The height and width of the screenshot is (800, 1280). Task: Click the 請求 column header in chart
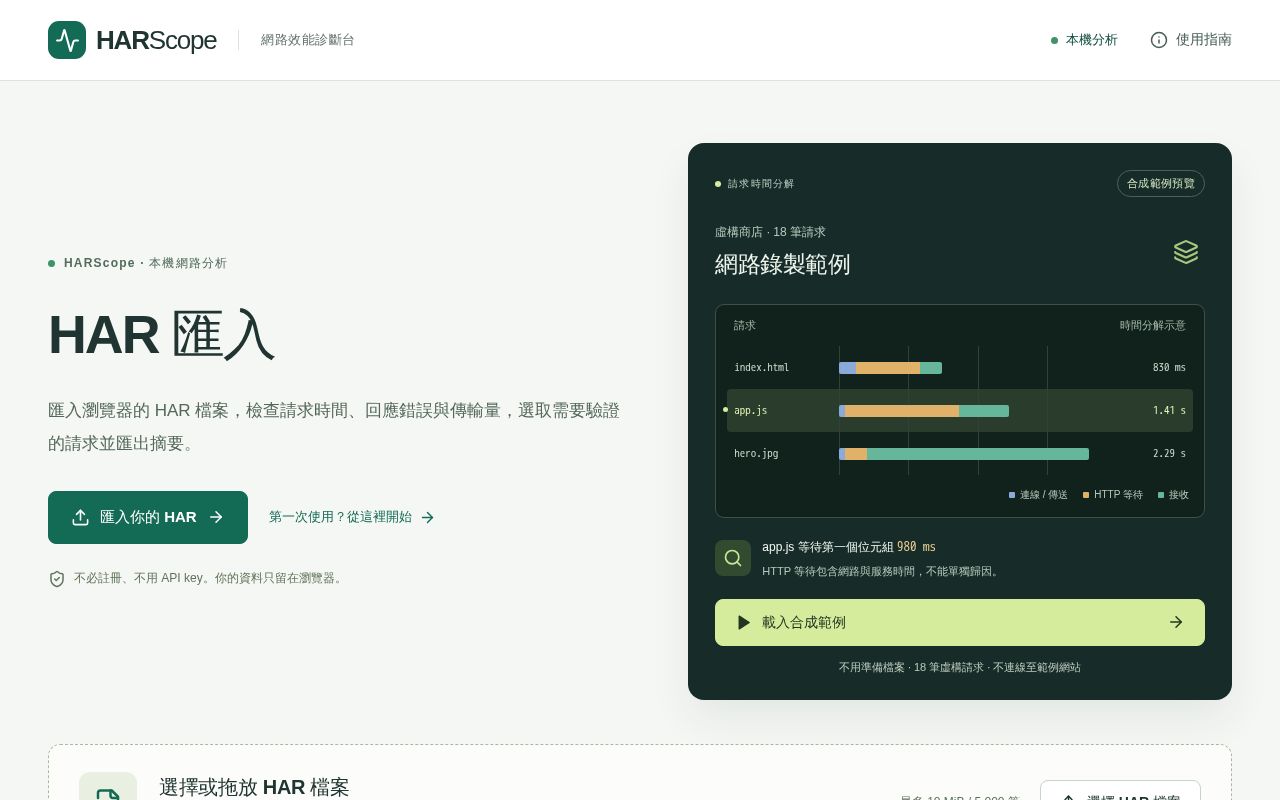coord(745,326)
